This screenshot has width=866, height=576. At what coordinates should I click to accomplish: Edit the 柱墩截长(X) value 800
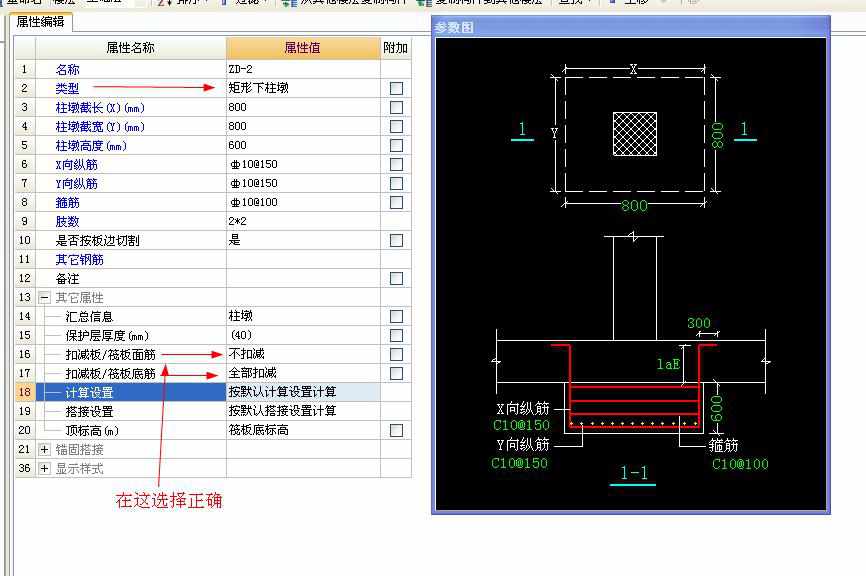click(303, 107)
